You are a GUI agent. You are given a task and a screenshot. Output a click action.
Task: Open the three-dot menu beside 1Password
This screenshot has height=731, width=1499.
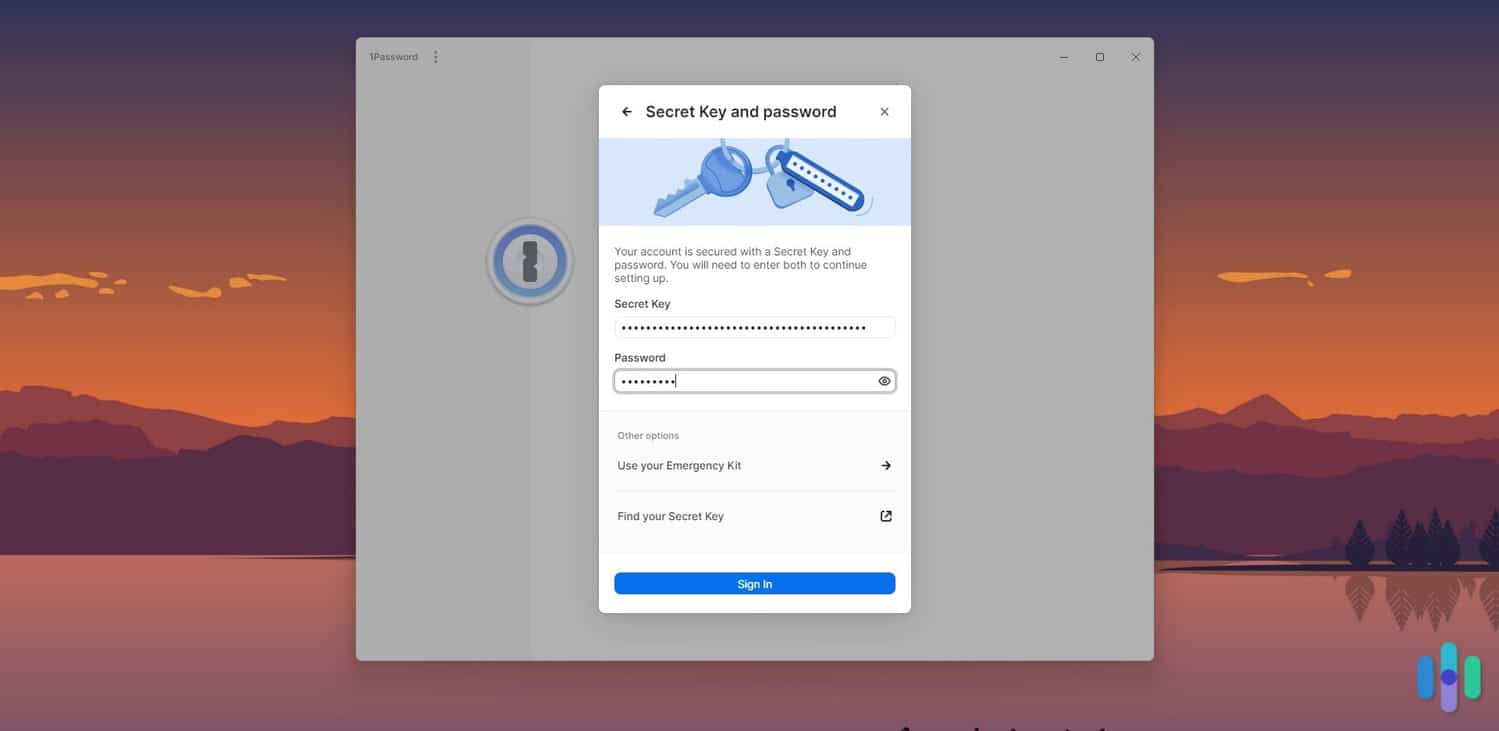tap(435, 56)
